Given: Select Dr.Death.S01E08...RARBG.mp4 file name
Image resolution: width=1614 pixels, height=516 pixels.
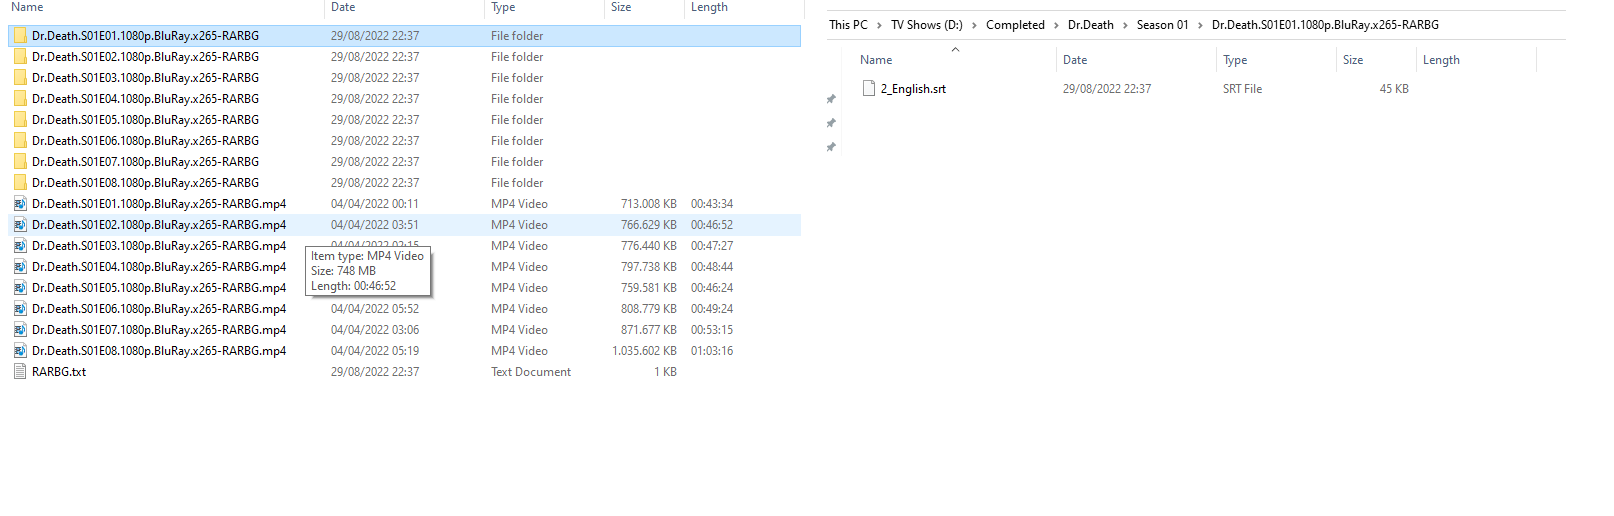Looking at the screenshot, I should [x=159, y=351].
